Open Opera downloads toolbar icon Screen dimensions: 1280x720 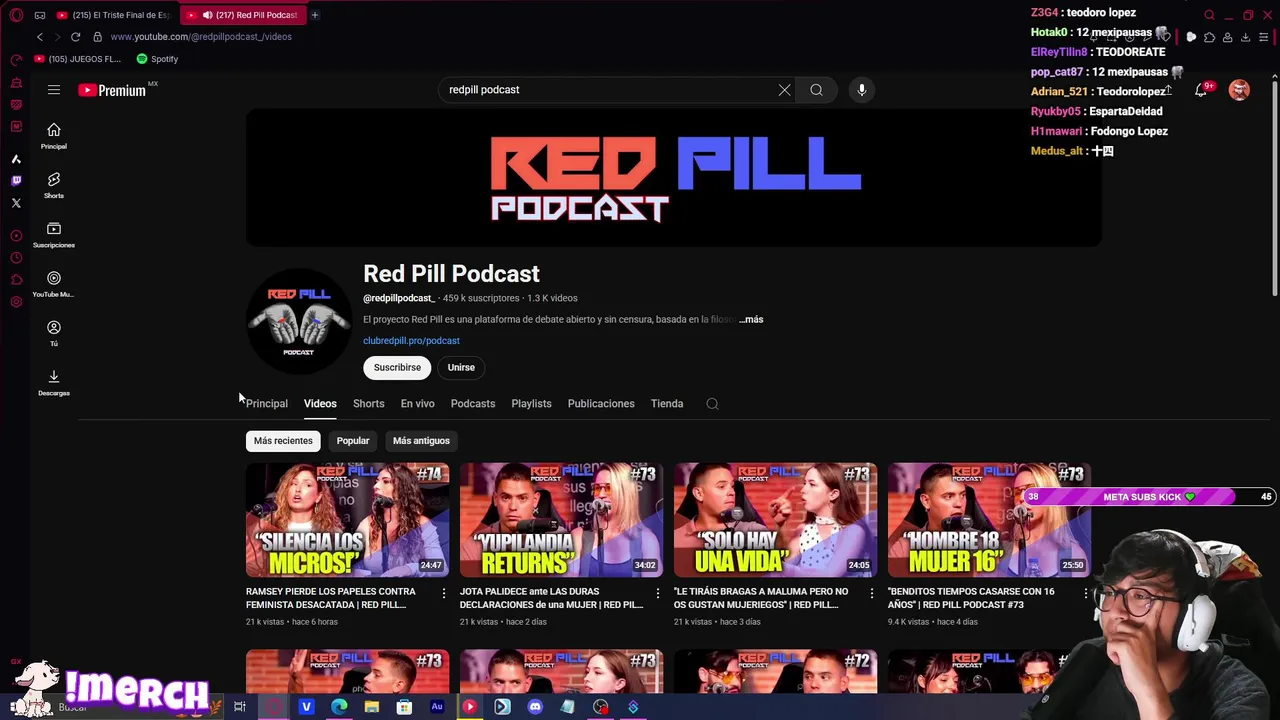[1245, 37]
